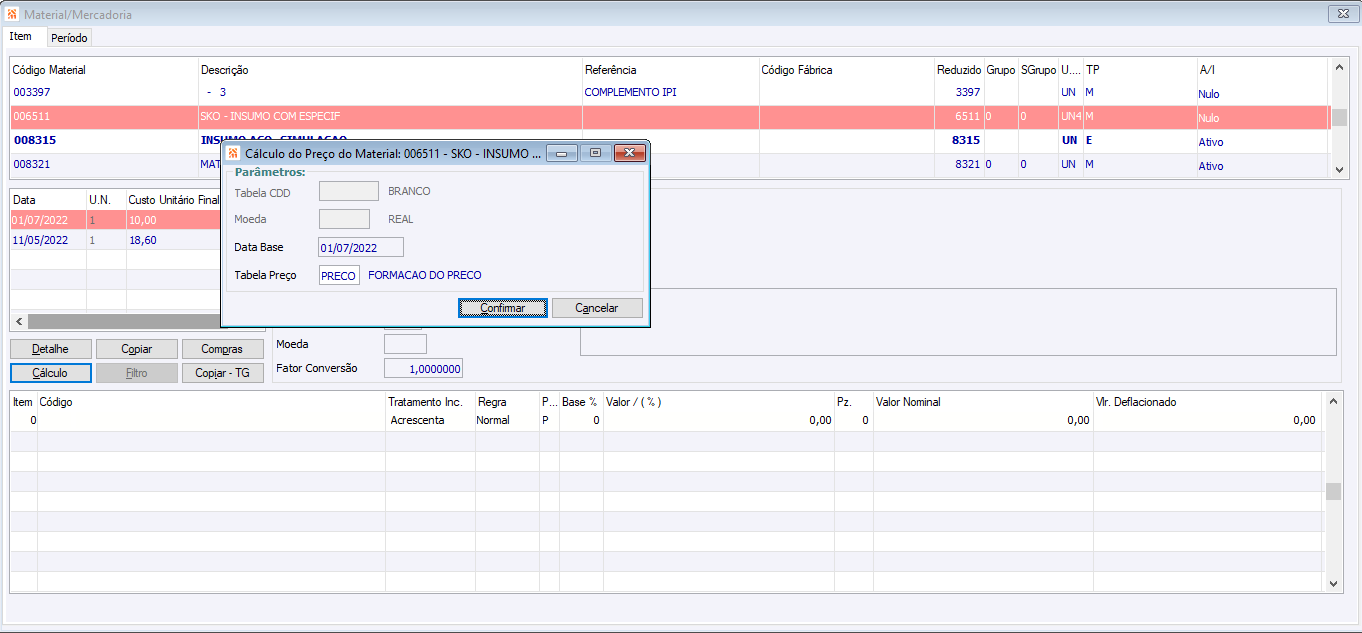The image size is (1362, 633).
Task: Click the Código Fábrica column header
Action: tap(797, 70)
